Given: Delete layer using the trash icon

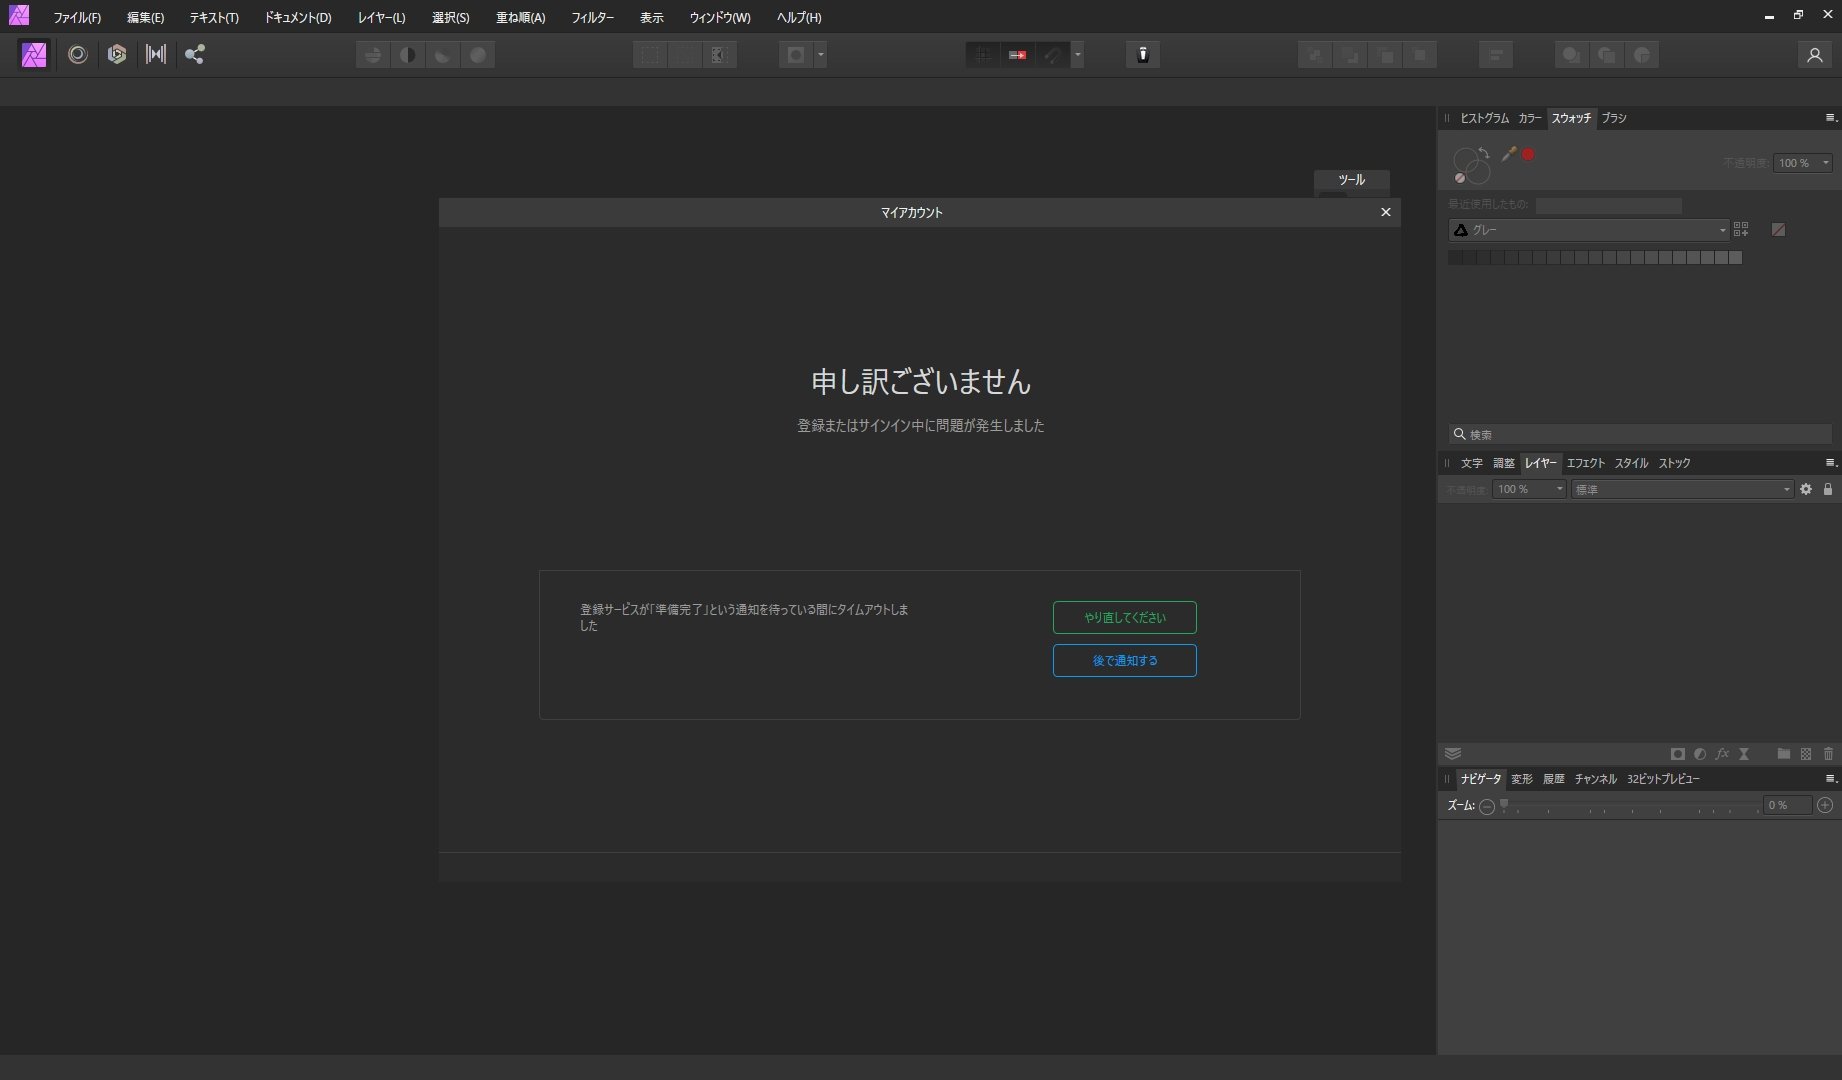Looking at the screenshot, I should click(x=1828, y=754).
